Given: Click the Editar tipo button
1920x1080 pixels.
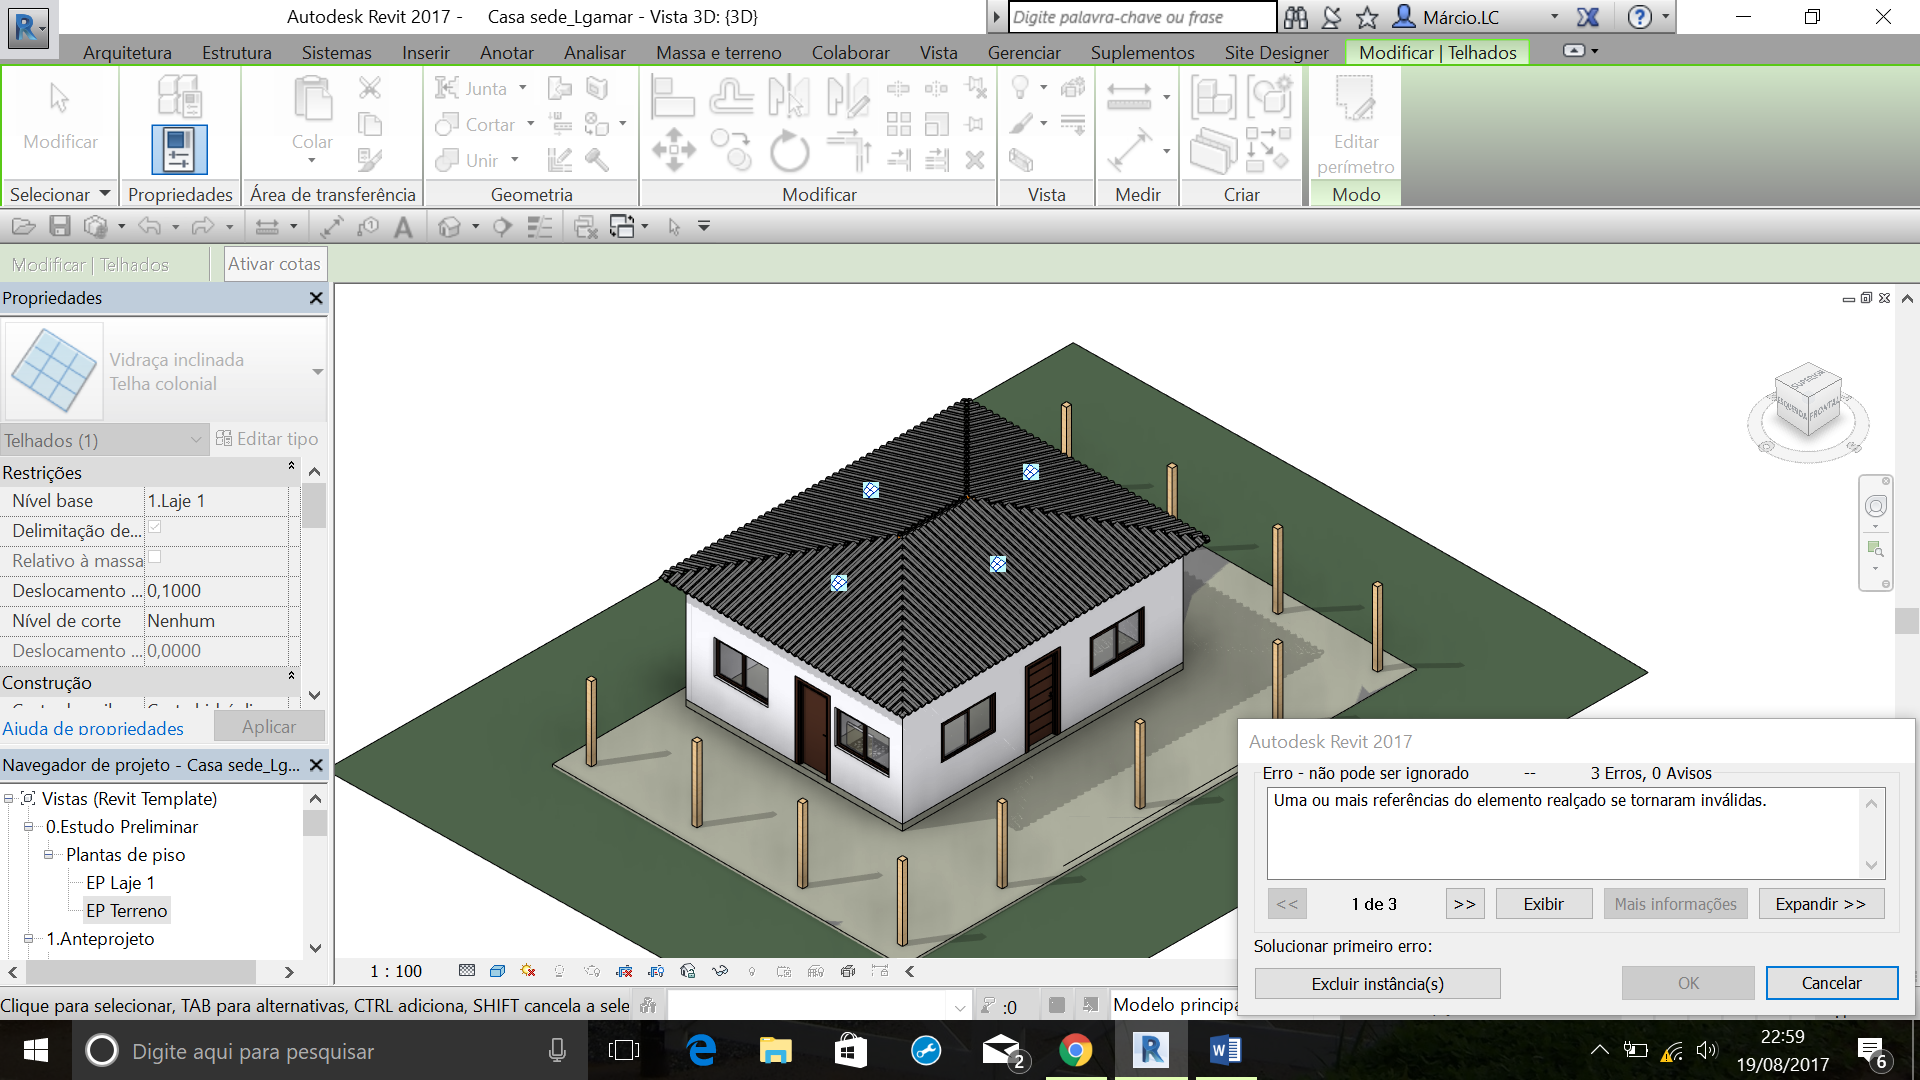Looking at the screenshot, I should tap(267, 439).
